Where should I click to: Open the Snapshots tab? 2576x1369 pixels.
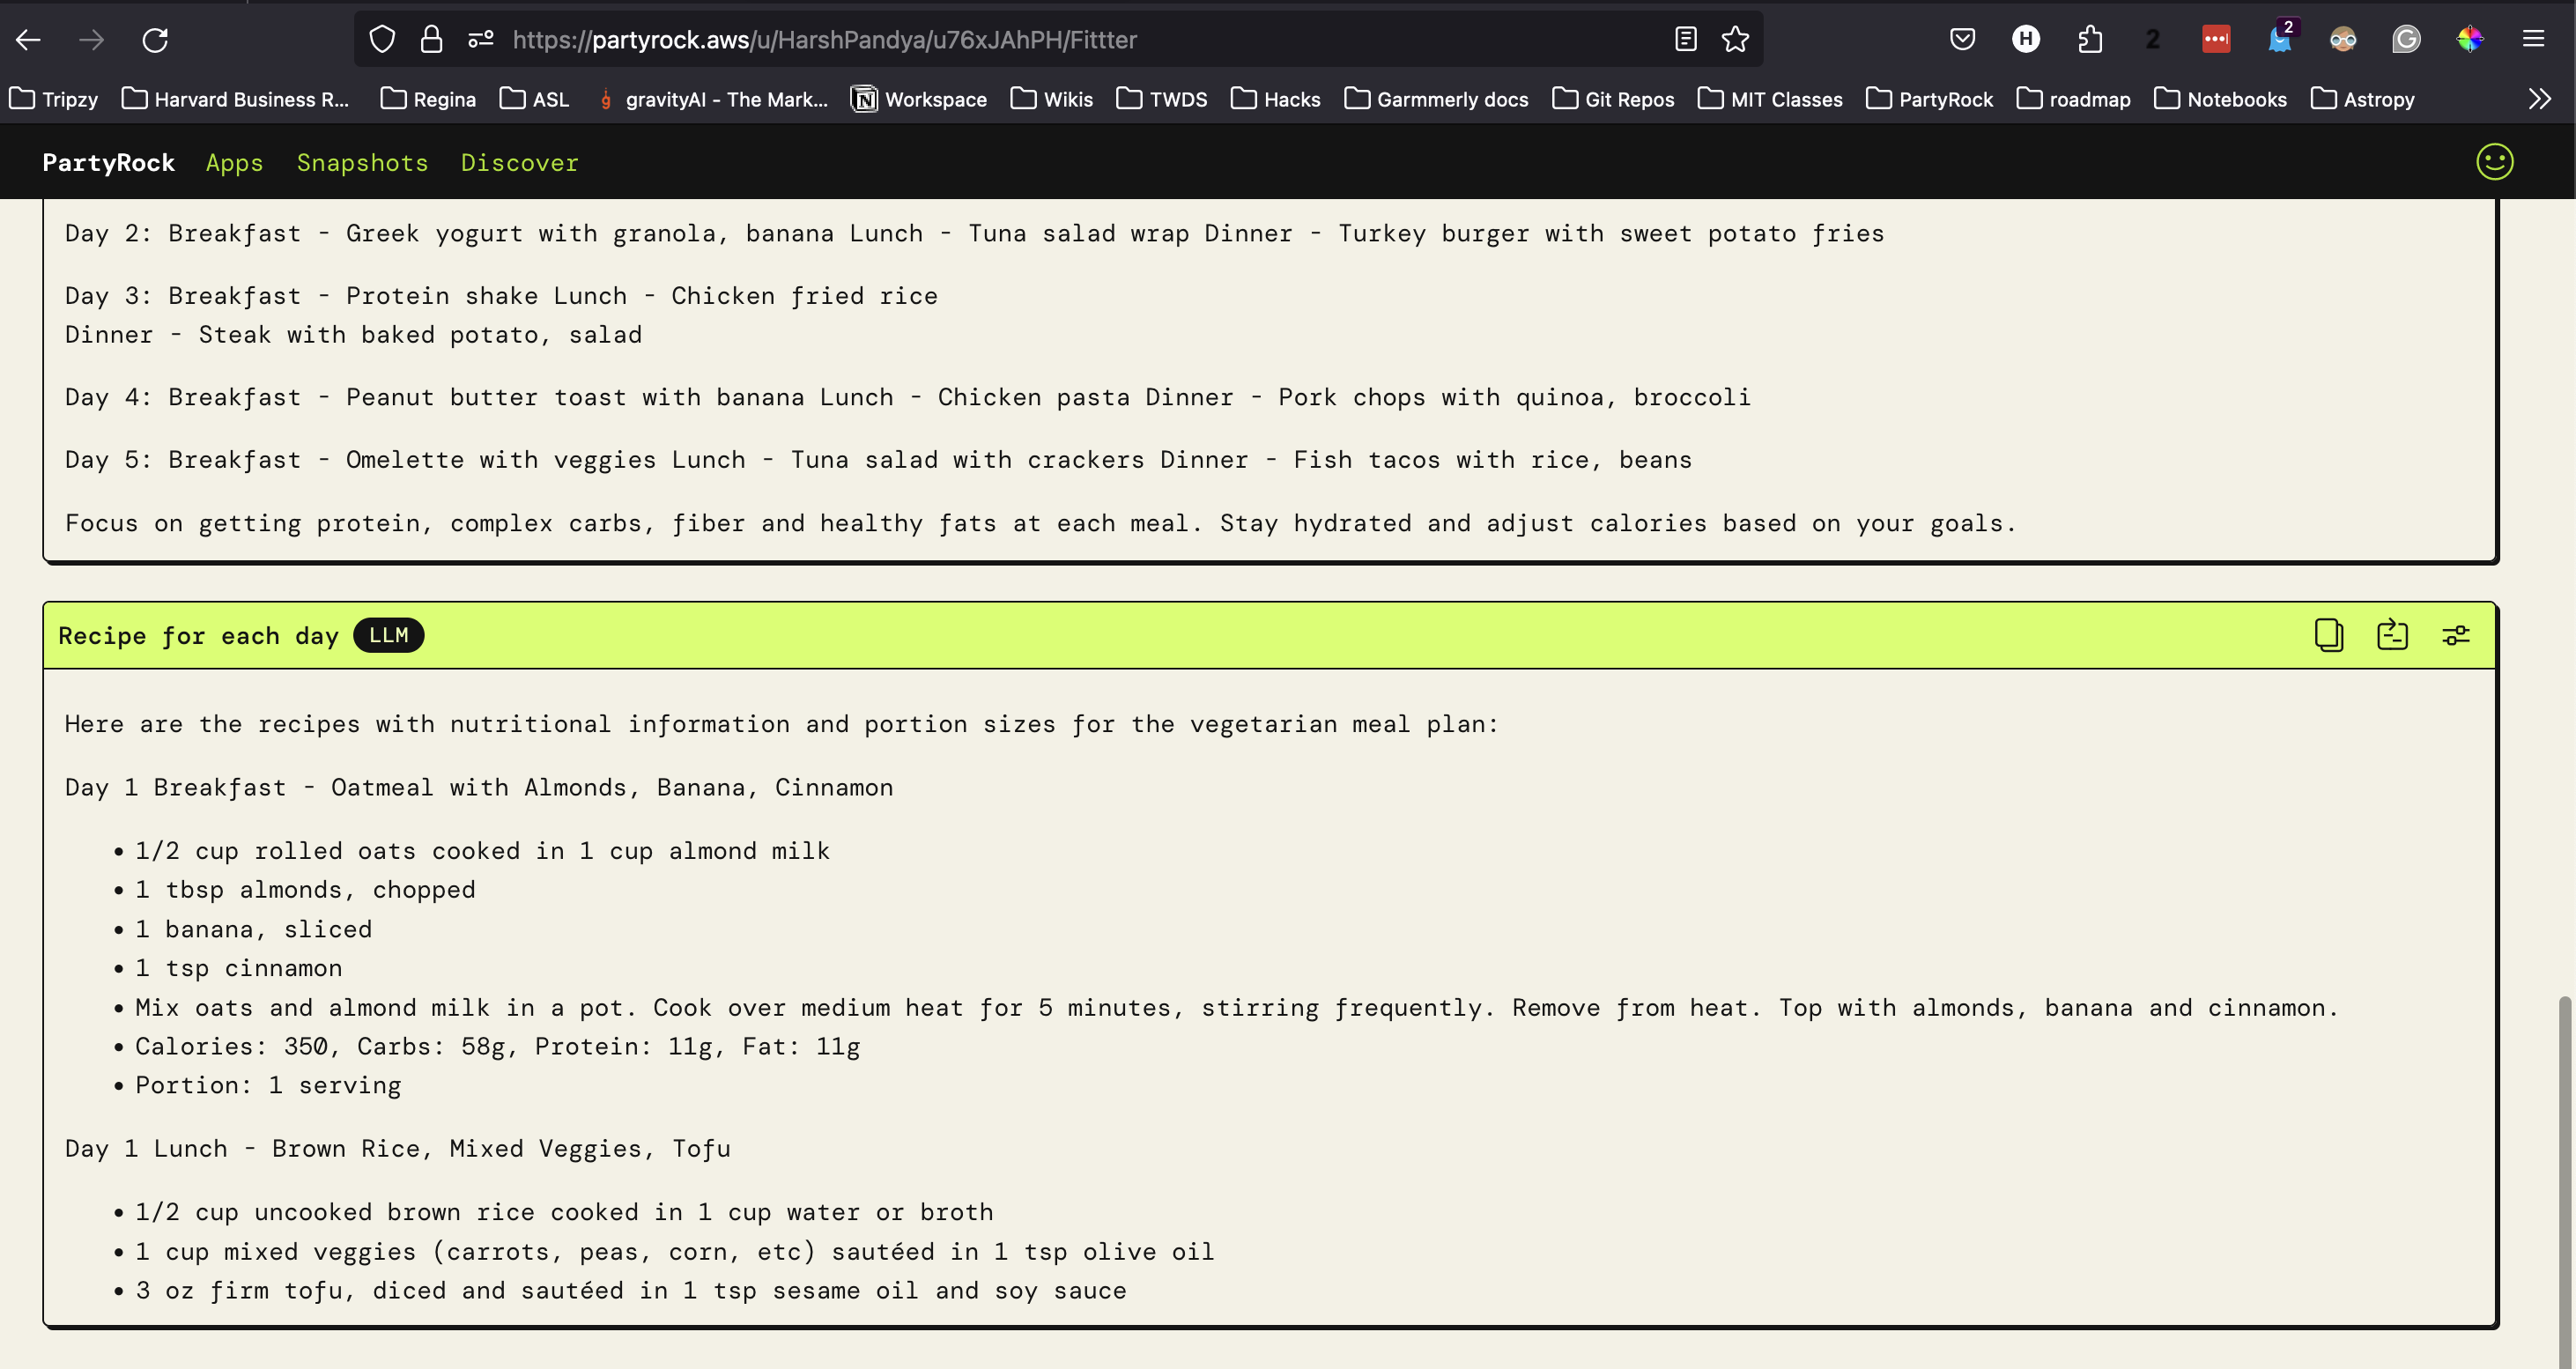362,163
